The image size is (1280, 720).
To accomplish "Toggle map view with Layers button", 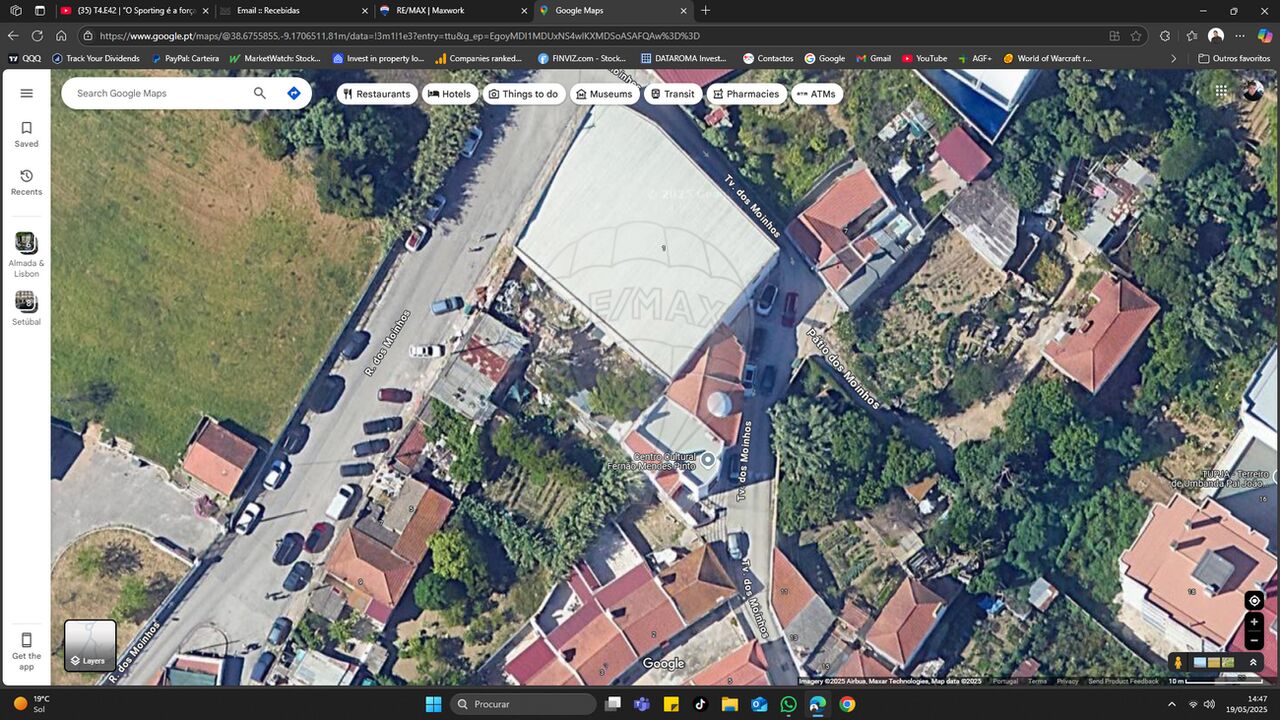I will point(90,645).
